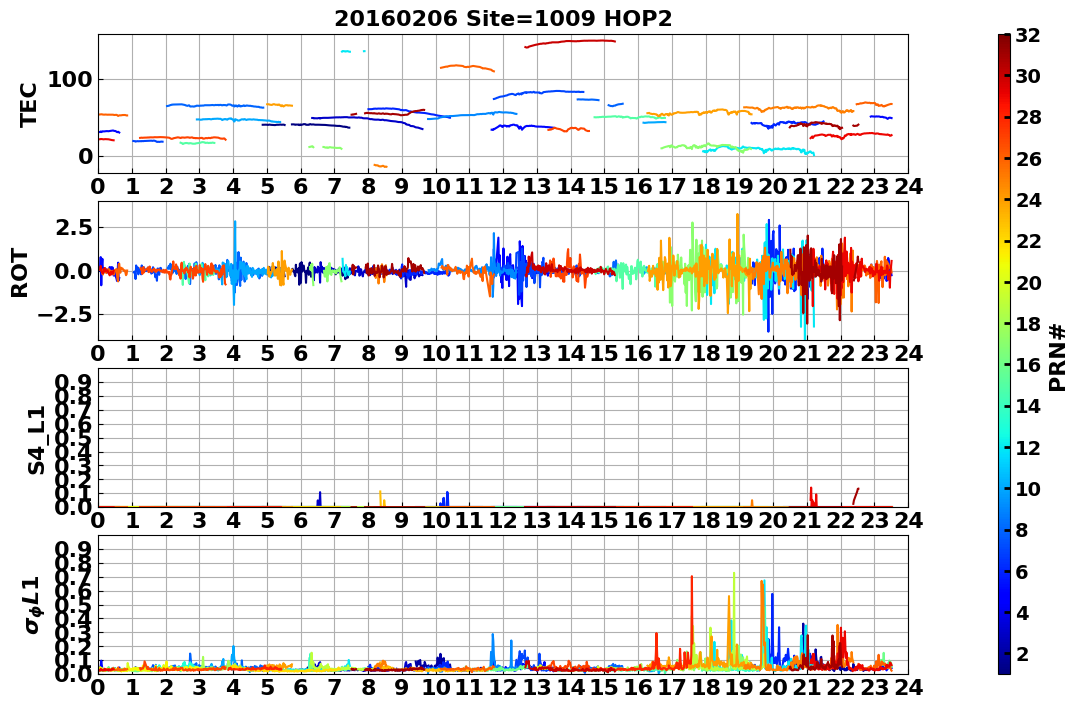Screen dimensions: 1077x709
Task: Click the sigma-phi L1 y-axis label
Action: coord(33,605)
